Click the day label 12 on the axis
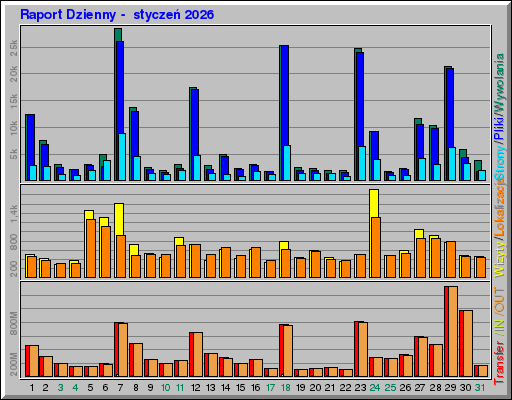Image resolution: width=512 pixels, height=400 pixels. pos(196,388)
